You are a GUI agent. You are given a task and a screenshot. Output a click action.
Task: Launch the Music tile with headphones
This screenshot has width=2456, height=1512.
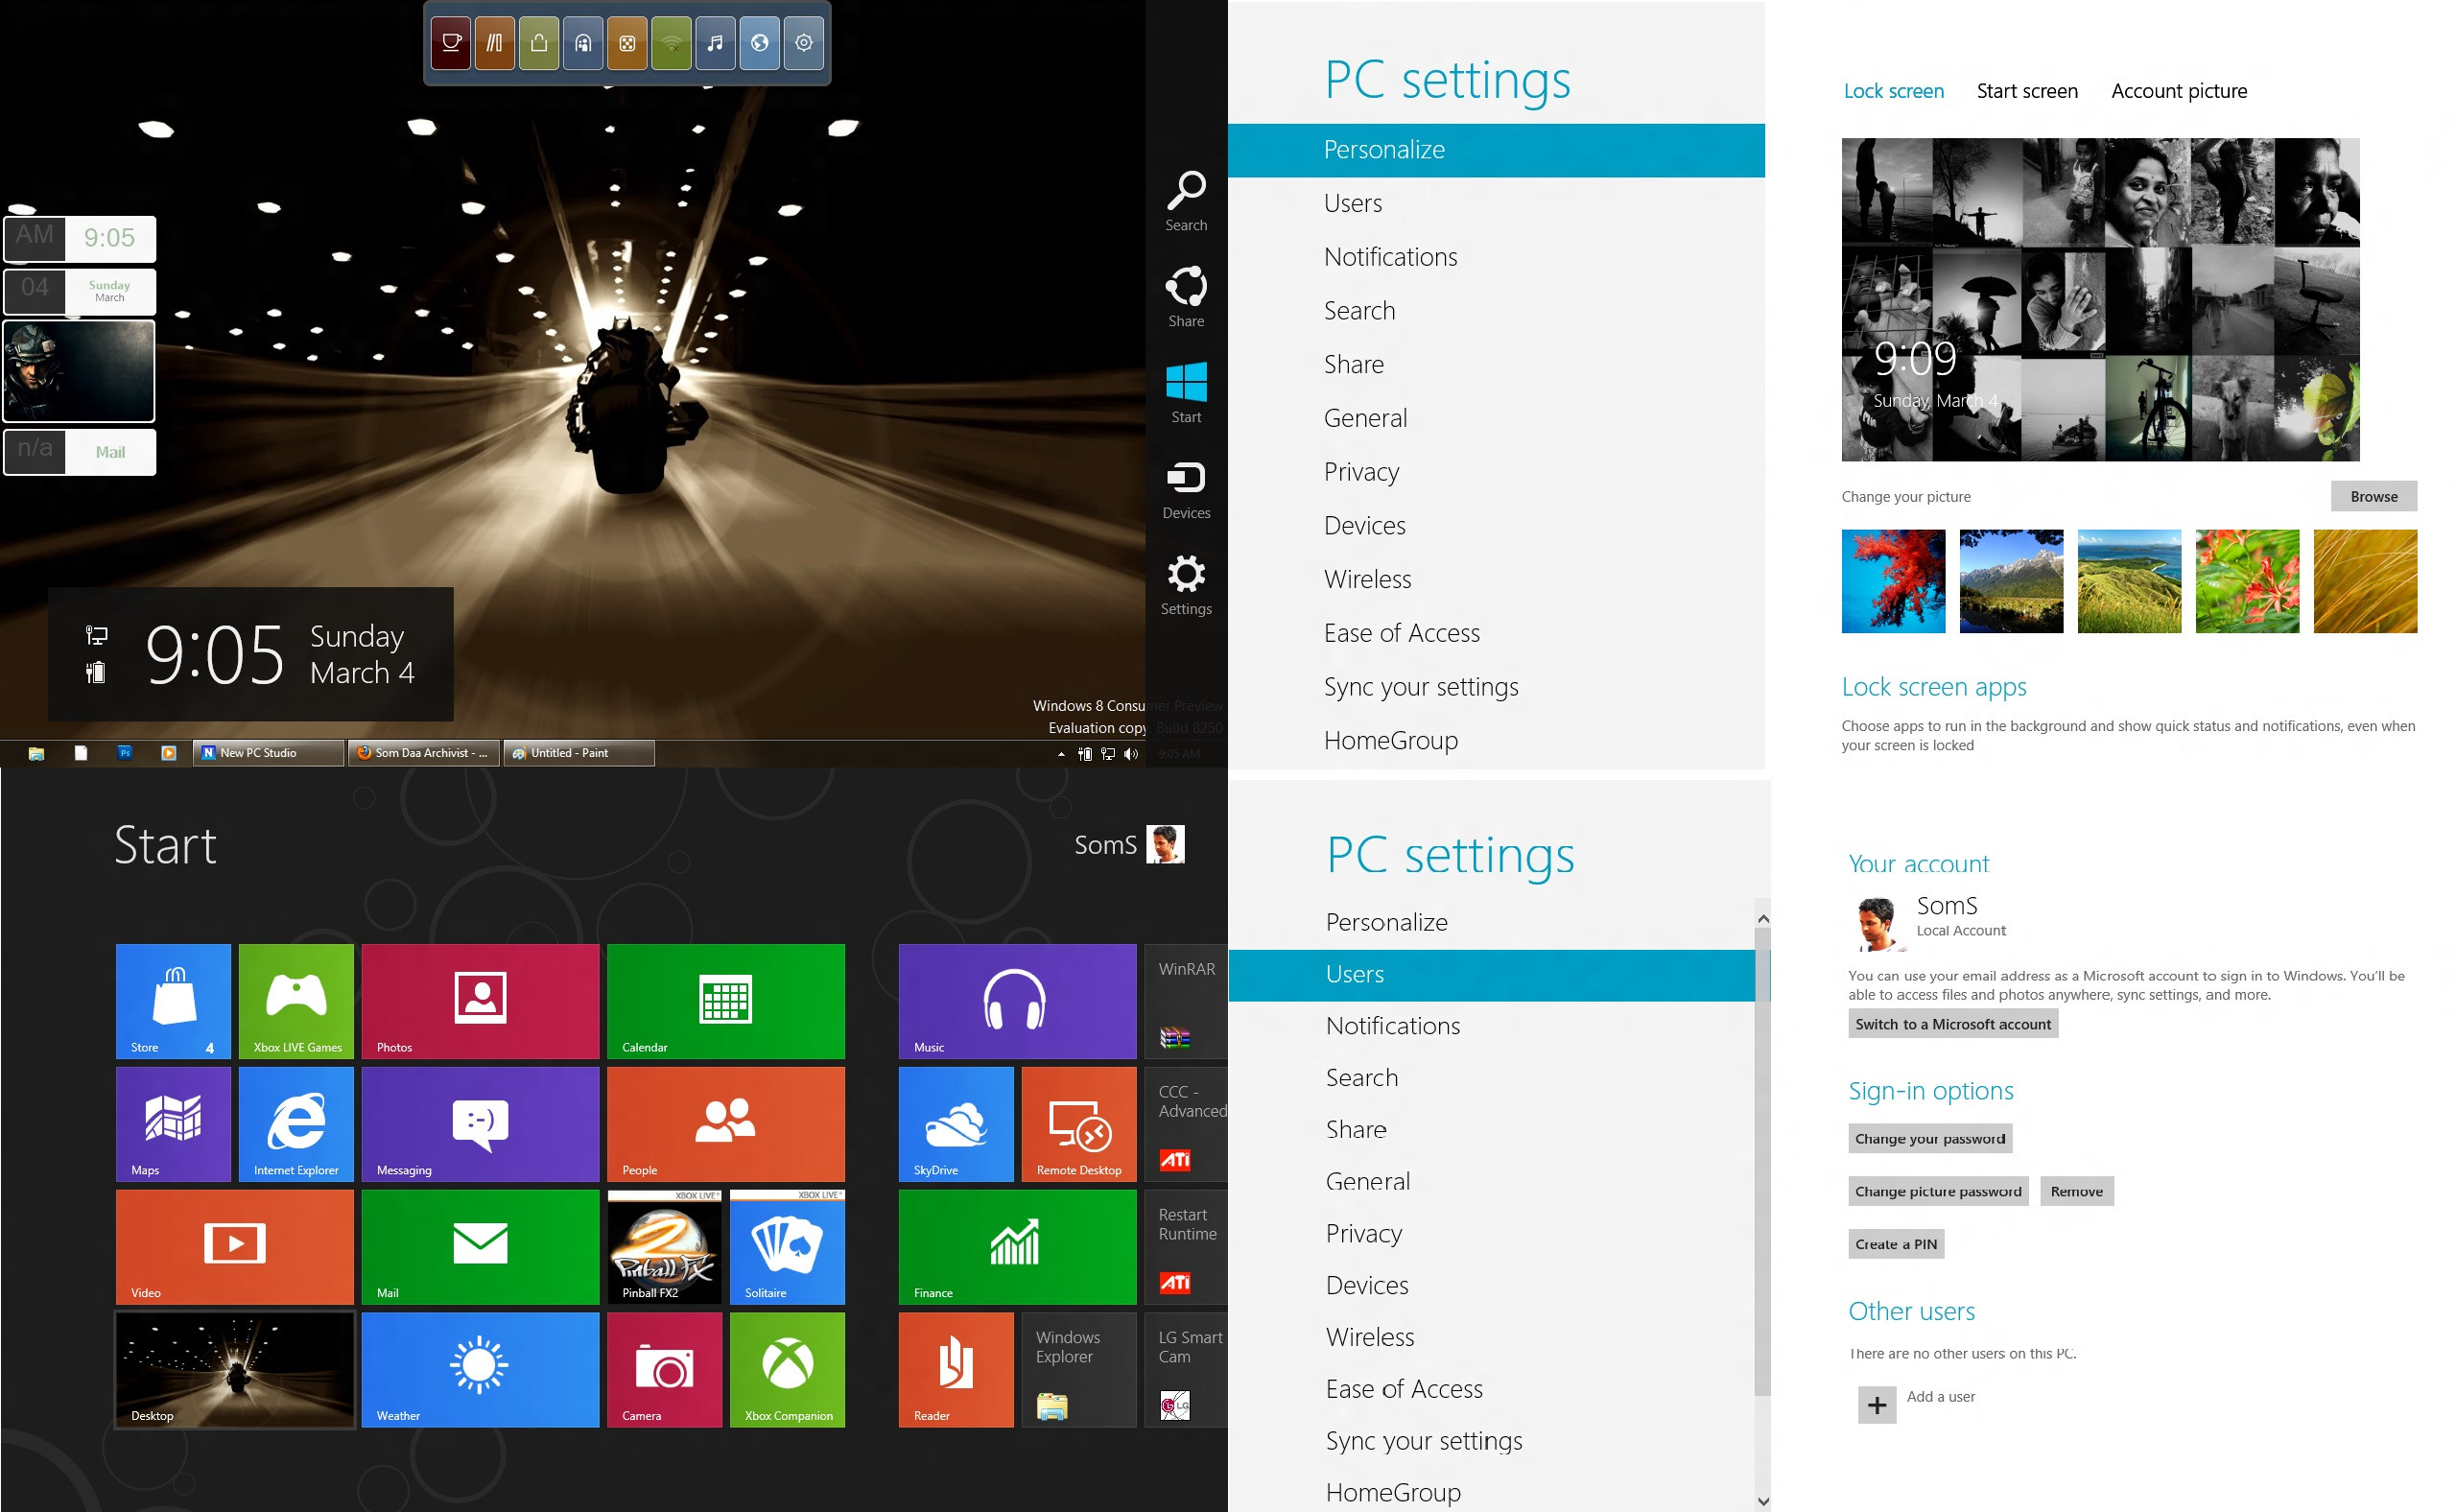pos(1017,1001)
